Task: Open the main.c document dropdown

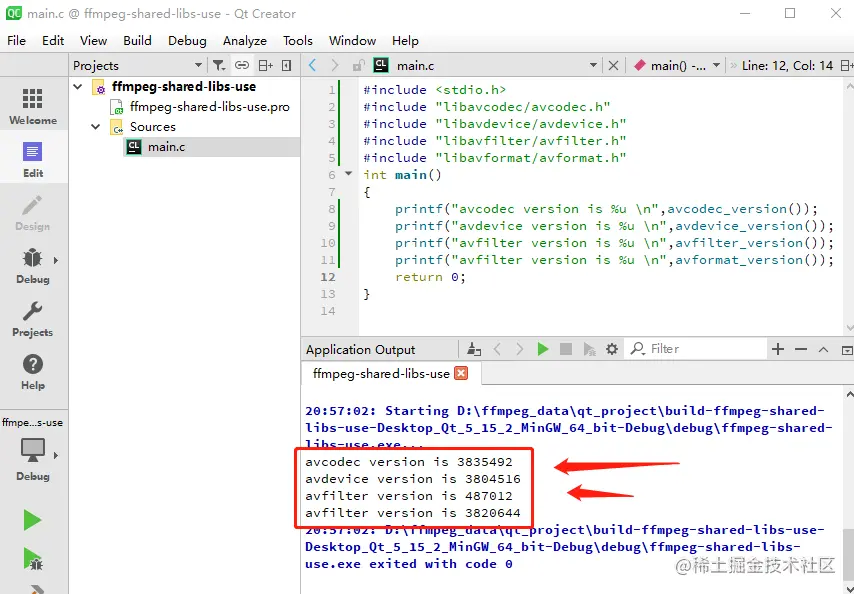Action: tap(593, 65)
